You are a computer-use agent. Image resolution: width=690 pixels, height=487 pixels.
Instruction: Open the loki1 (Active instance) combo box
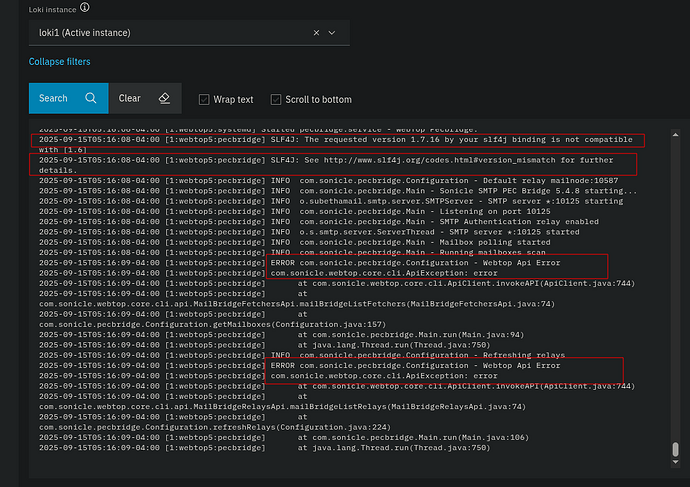click(170, 32)
